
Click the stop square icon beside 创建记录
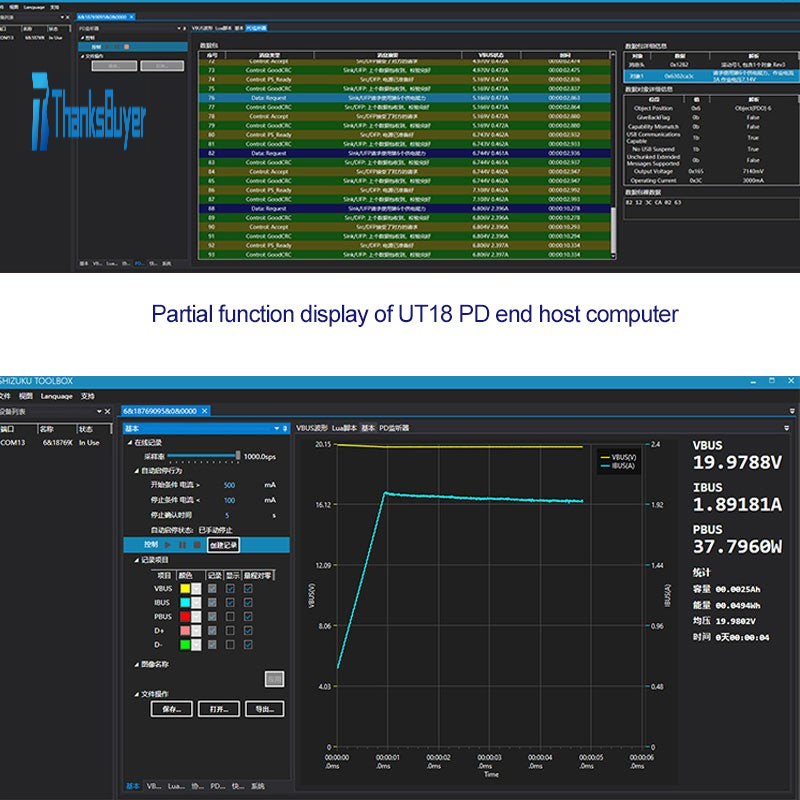click(x=197, y=545)
